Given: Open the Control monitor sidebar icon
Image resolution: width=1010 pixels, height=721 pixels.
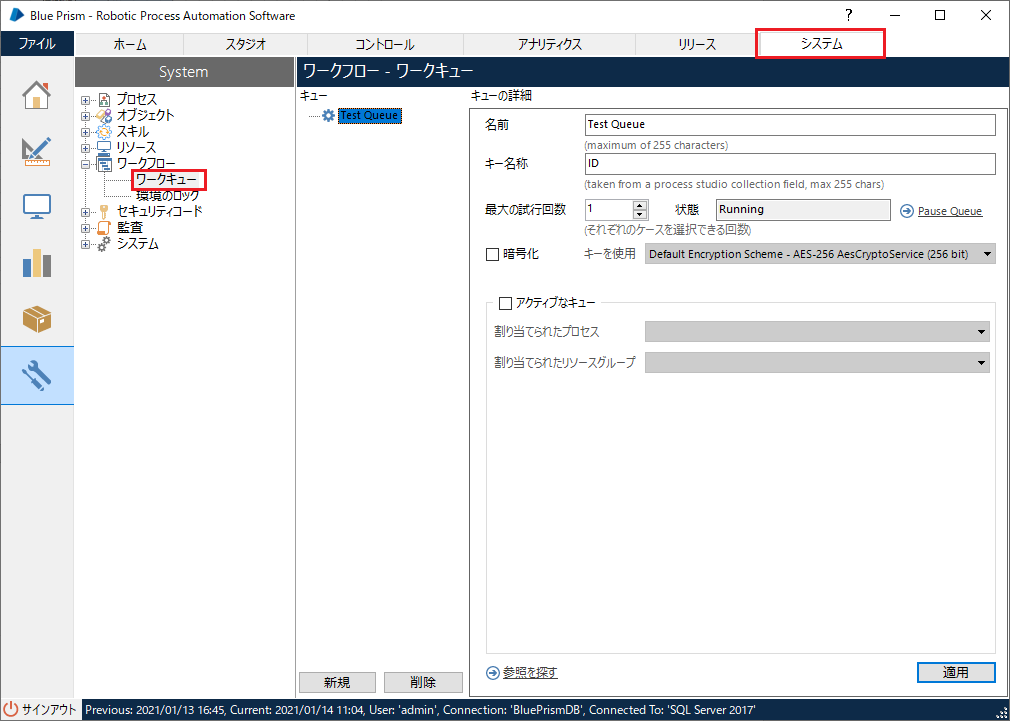Looking at the screenshot, I should [37, 206].
